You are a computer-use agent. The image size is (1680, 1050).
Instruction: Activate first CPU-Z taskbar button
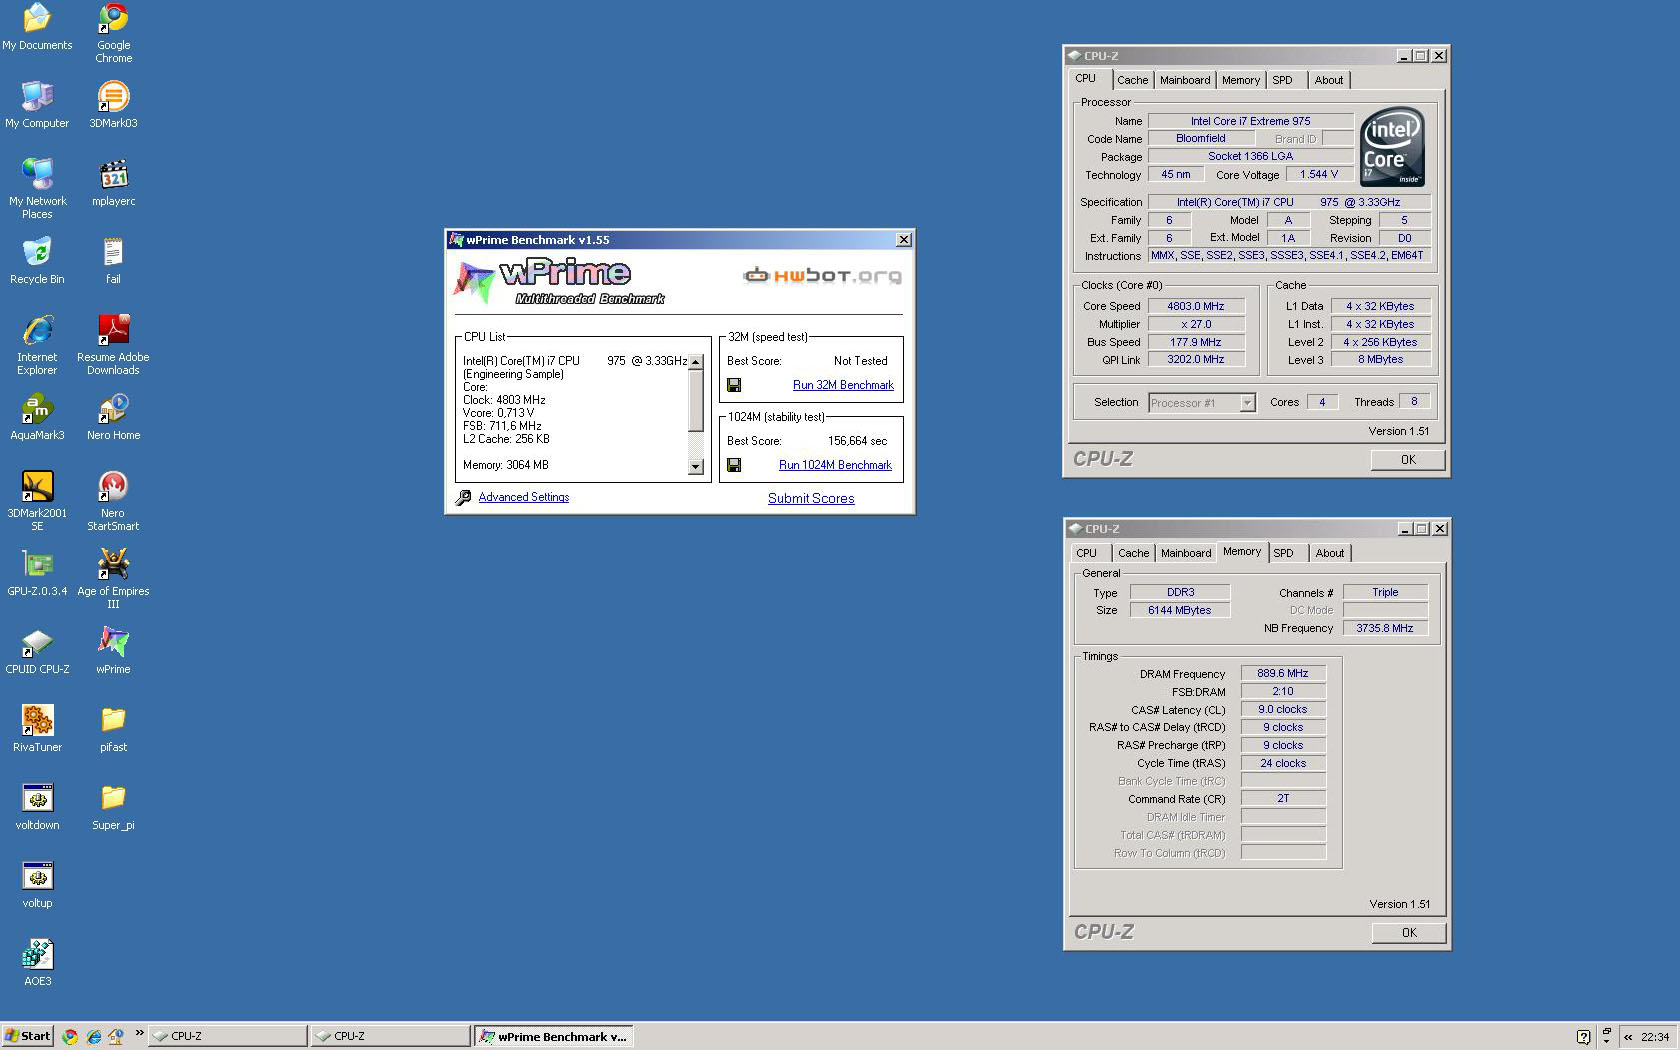(228, 1036)
